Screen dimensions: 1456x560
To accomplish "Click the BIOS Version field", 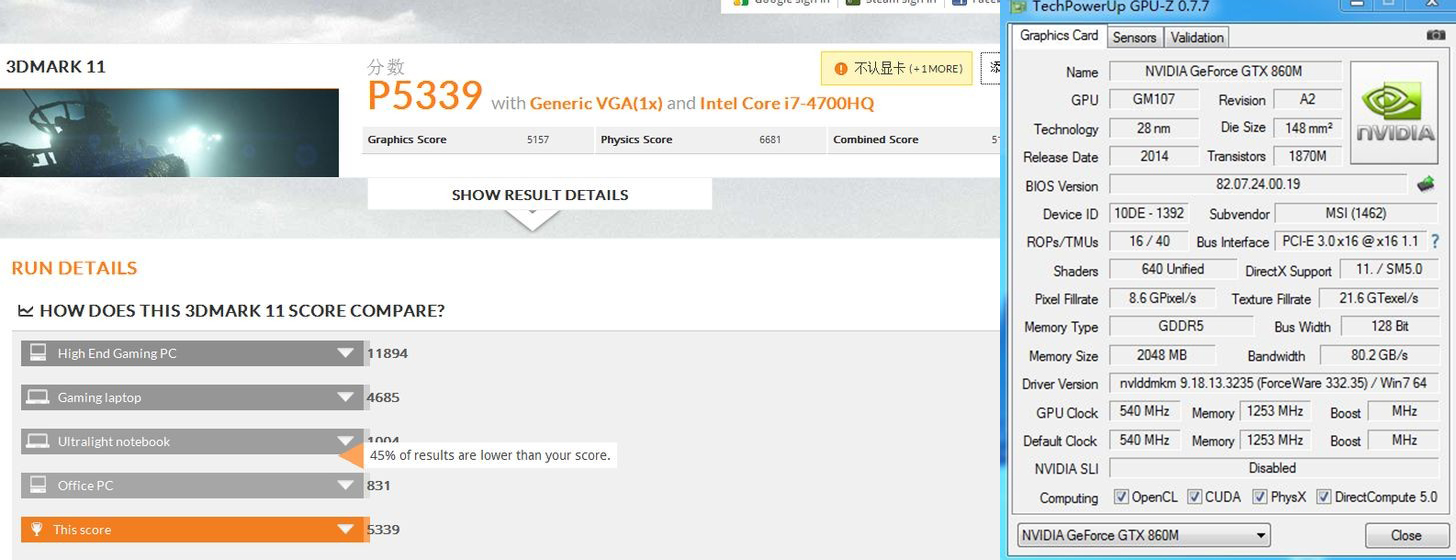I will pyautogui.click(x=1258, y=185).
